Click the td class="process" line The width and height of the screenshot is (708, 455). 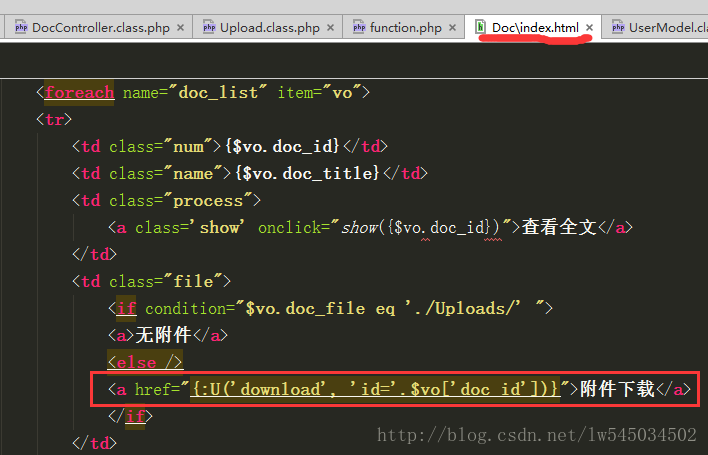167,200
